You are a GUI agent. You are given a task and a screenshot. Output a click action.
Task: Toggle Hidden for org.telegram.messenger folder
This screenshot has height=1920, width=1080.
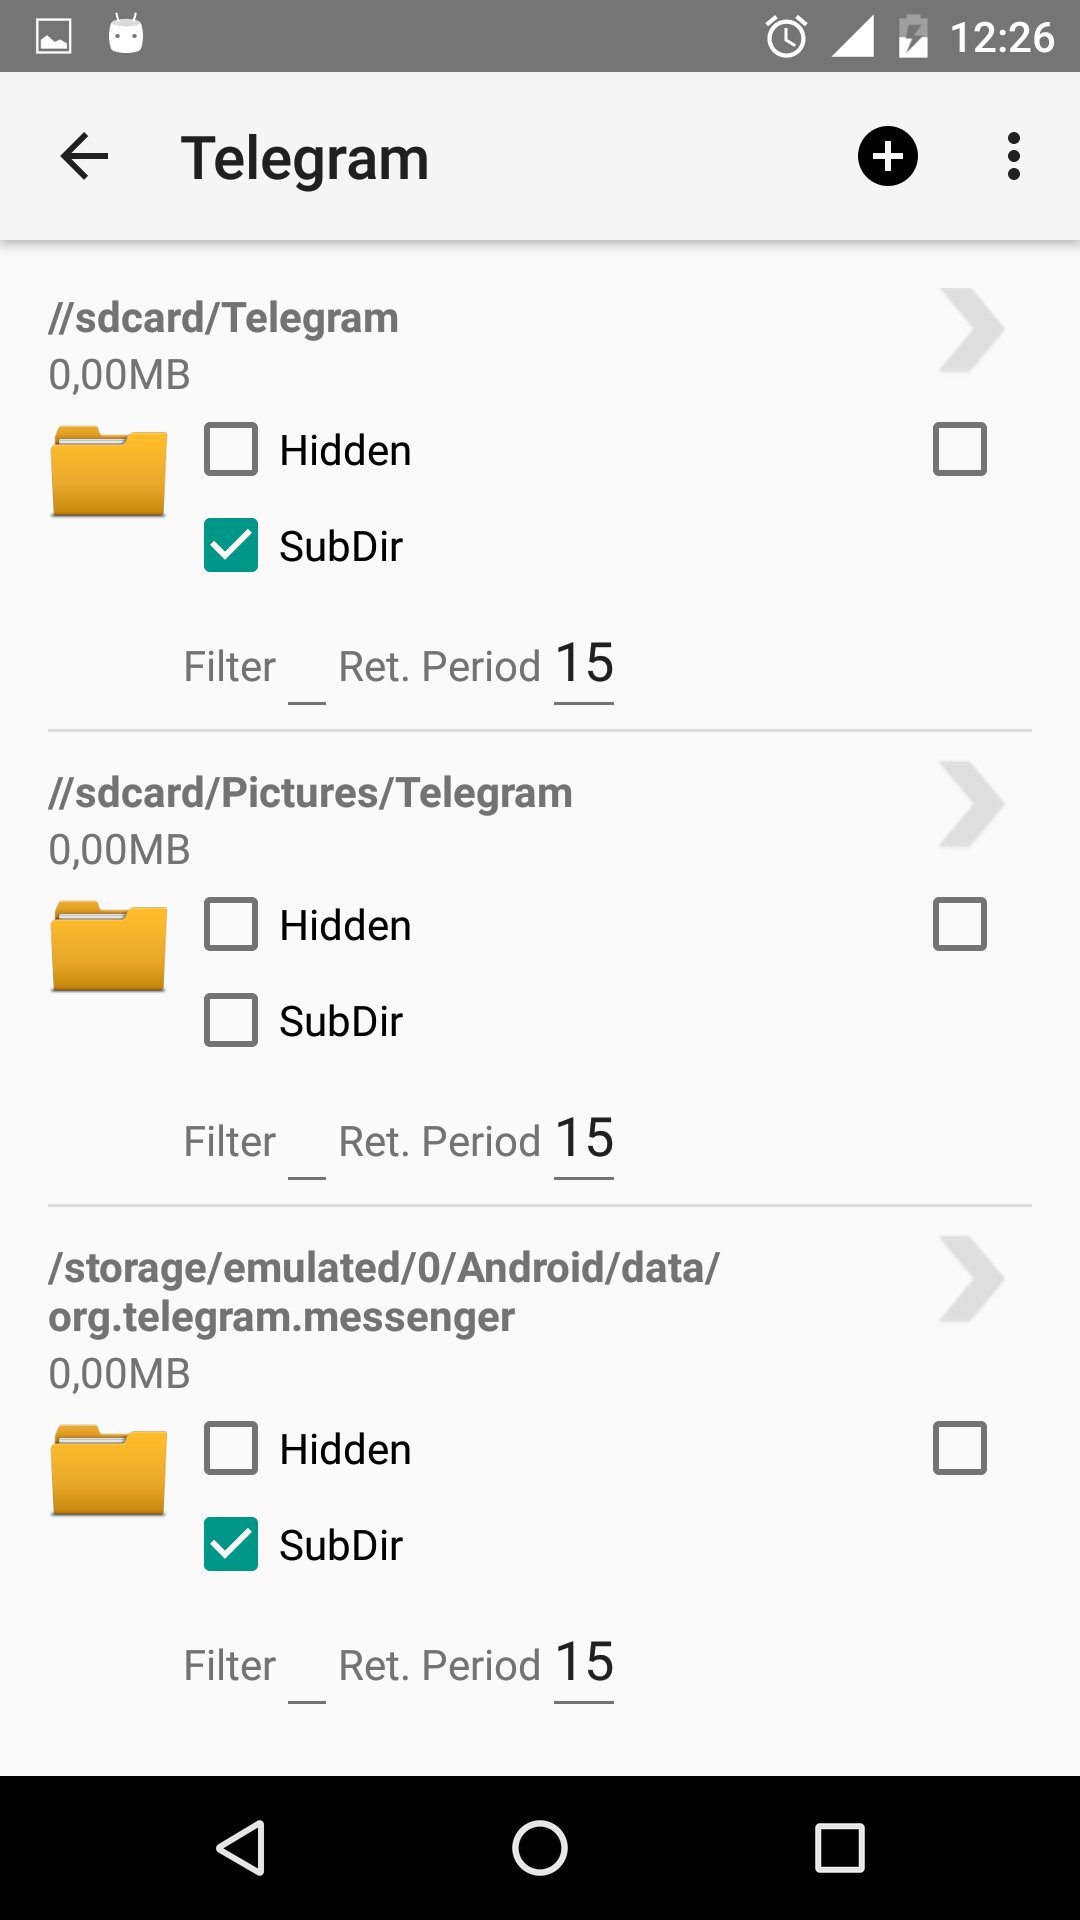pos(231,1448)
